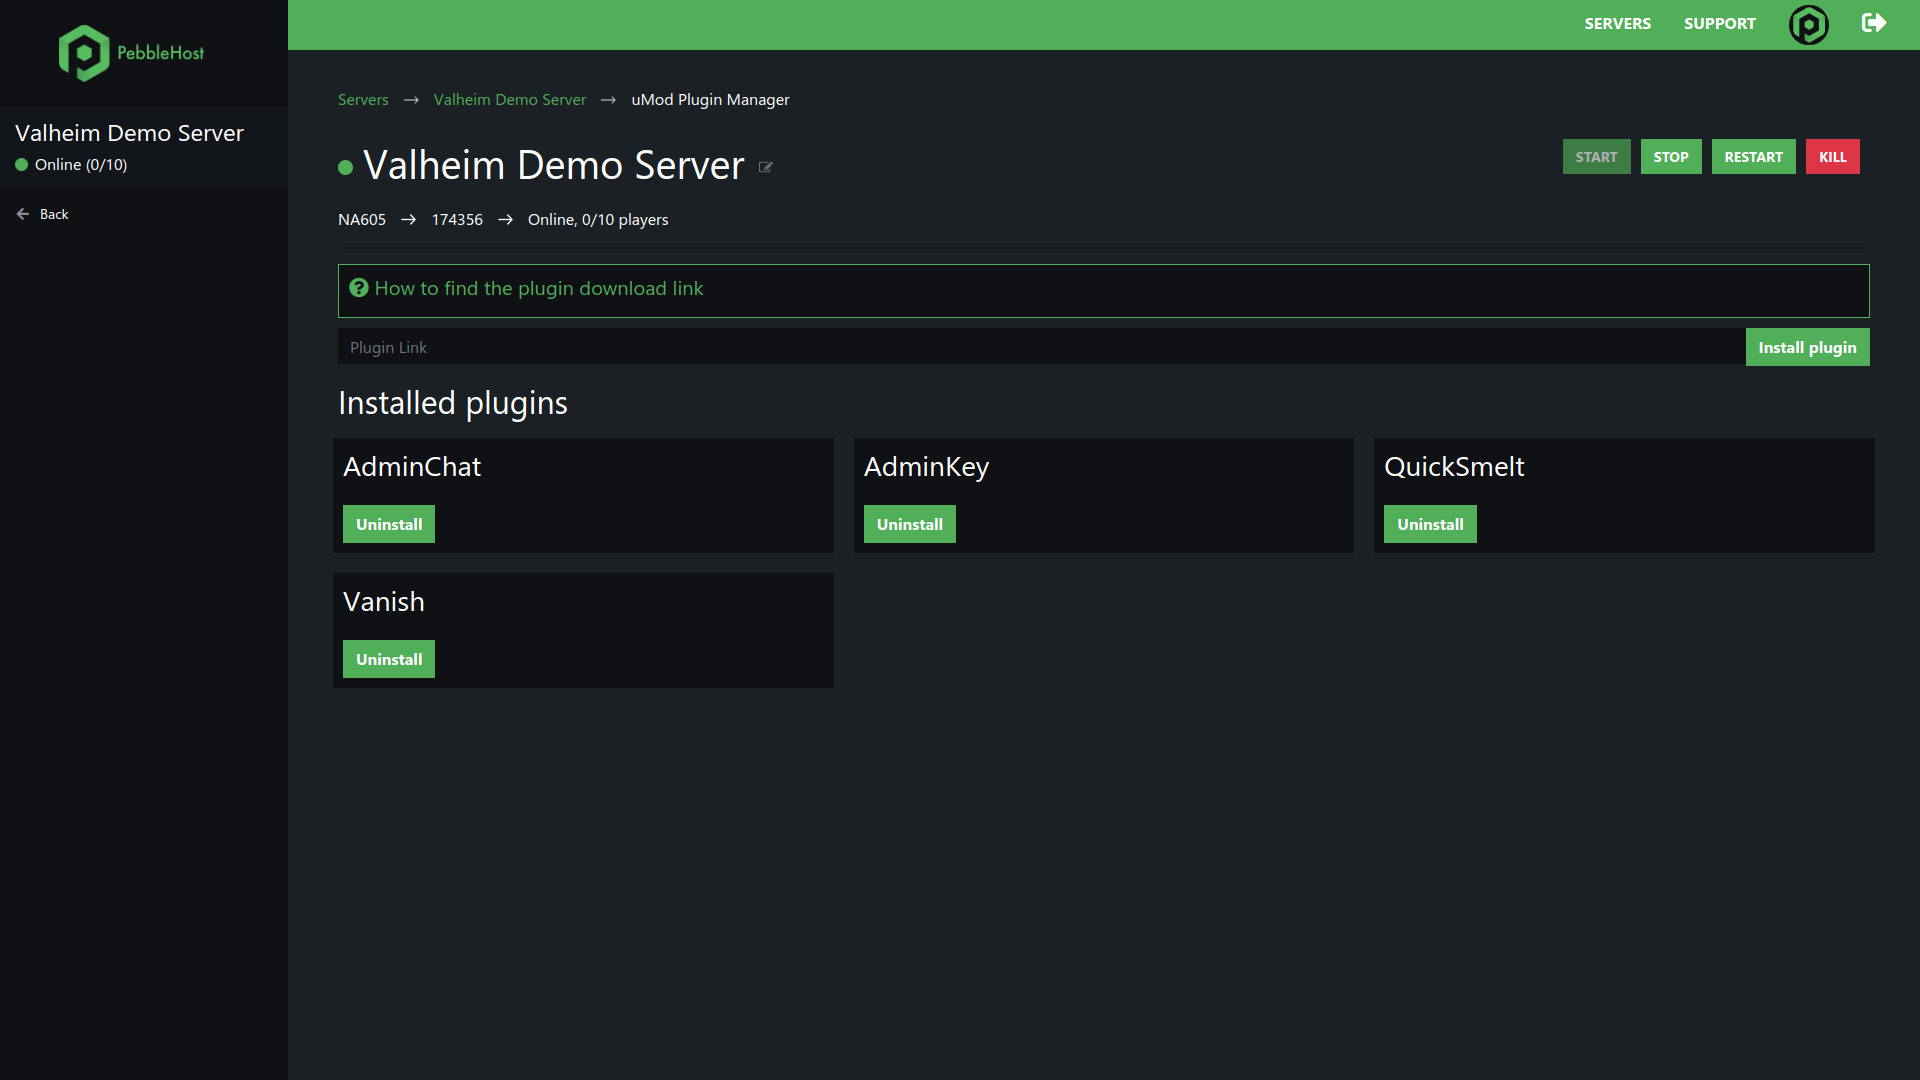Click the START server button
Viewport: 1920px width, 1080px height.
(1596, 157)
